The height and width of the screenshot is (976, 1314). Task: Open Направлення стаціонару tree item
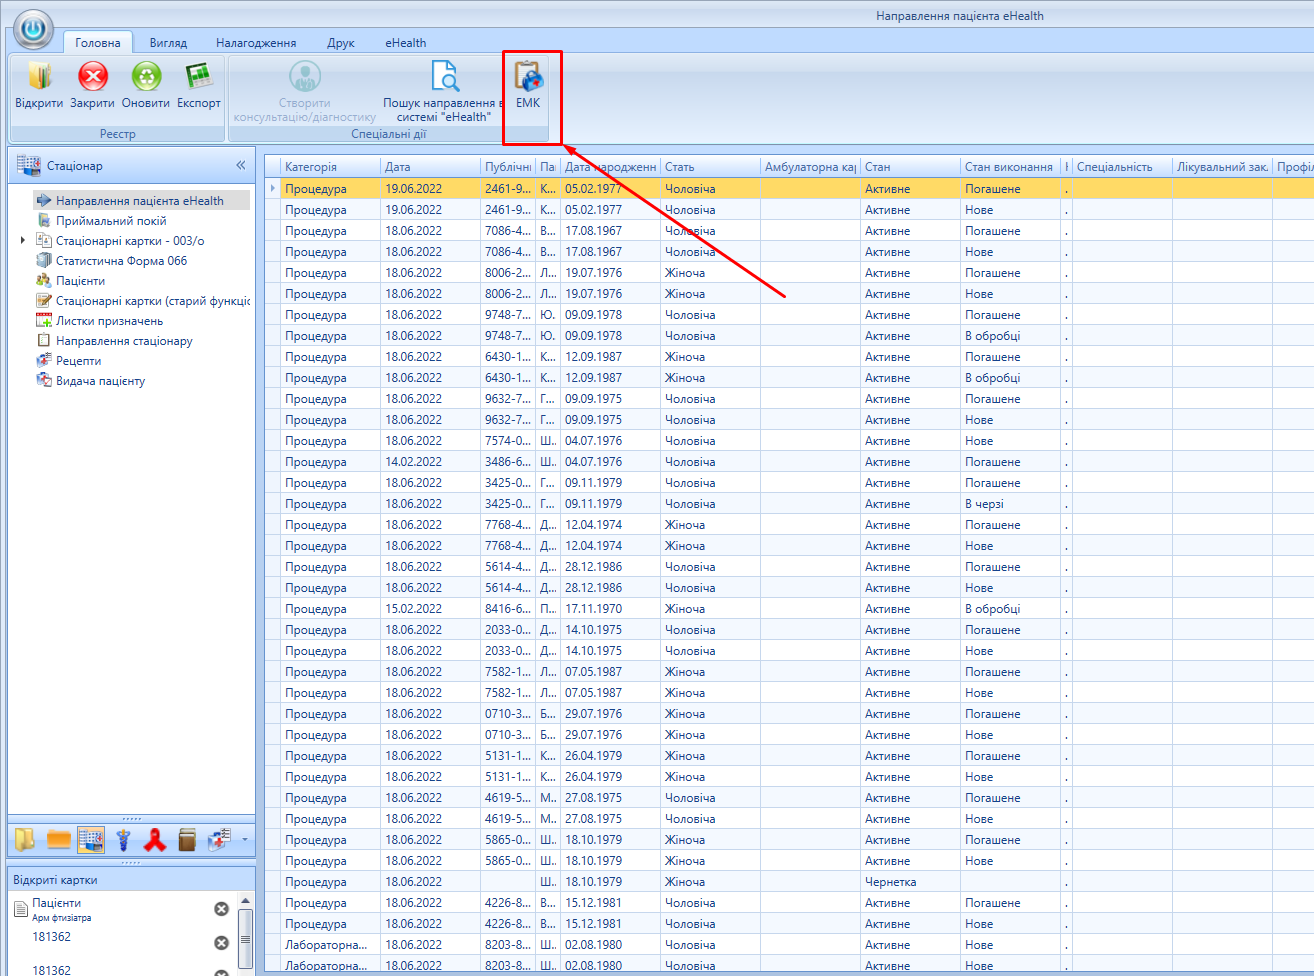[124, 341]
